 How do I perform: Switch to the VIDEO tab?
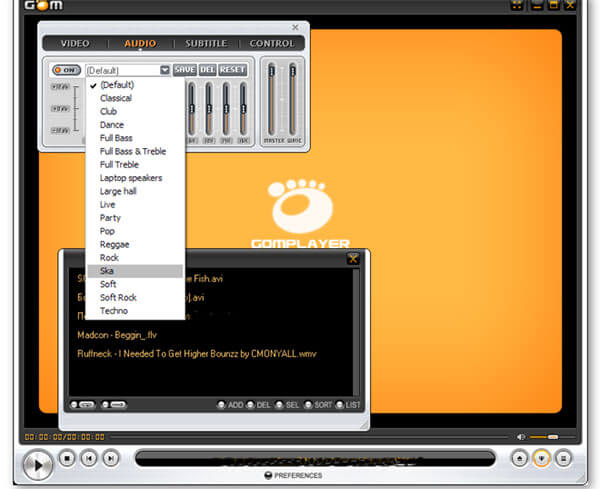(x=75, y=43)
